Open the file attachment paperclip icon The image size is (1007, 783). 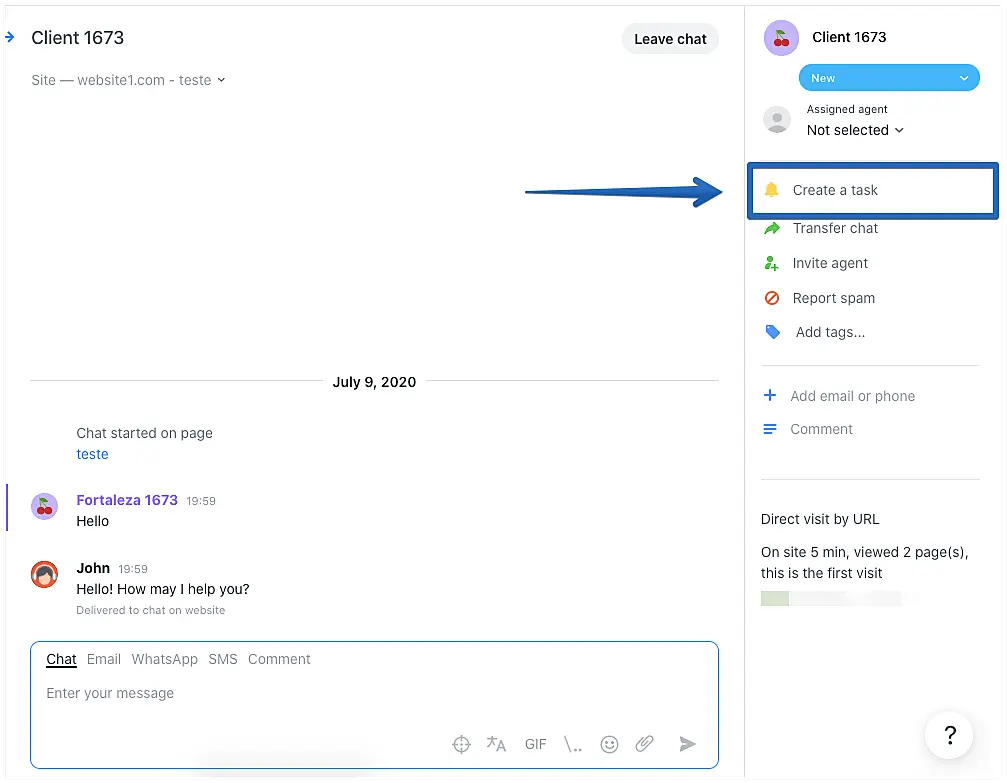645,744
